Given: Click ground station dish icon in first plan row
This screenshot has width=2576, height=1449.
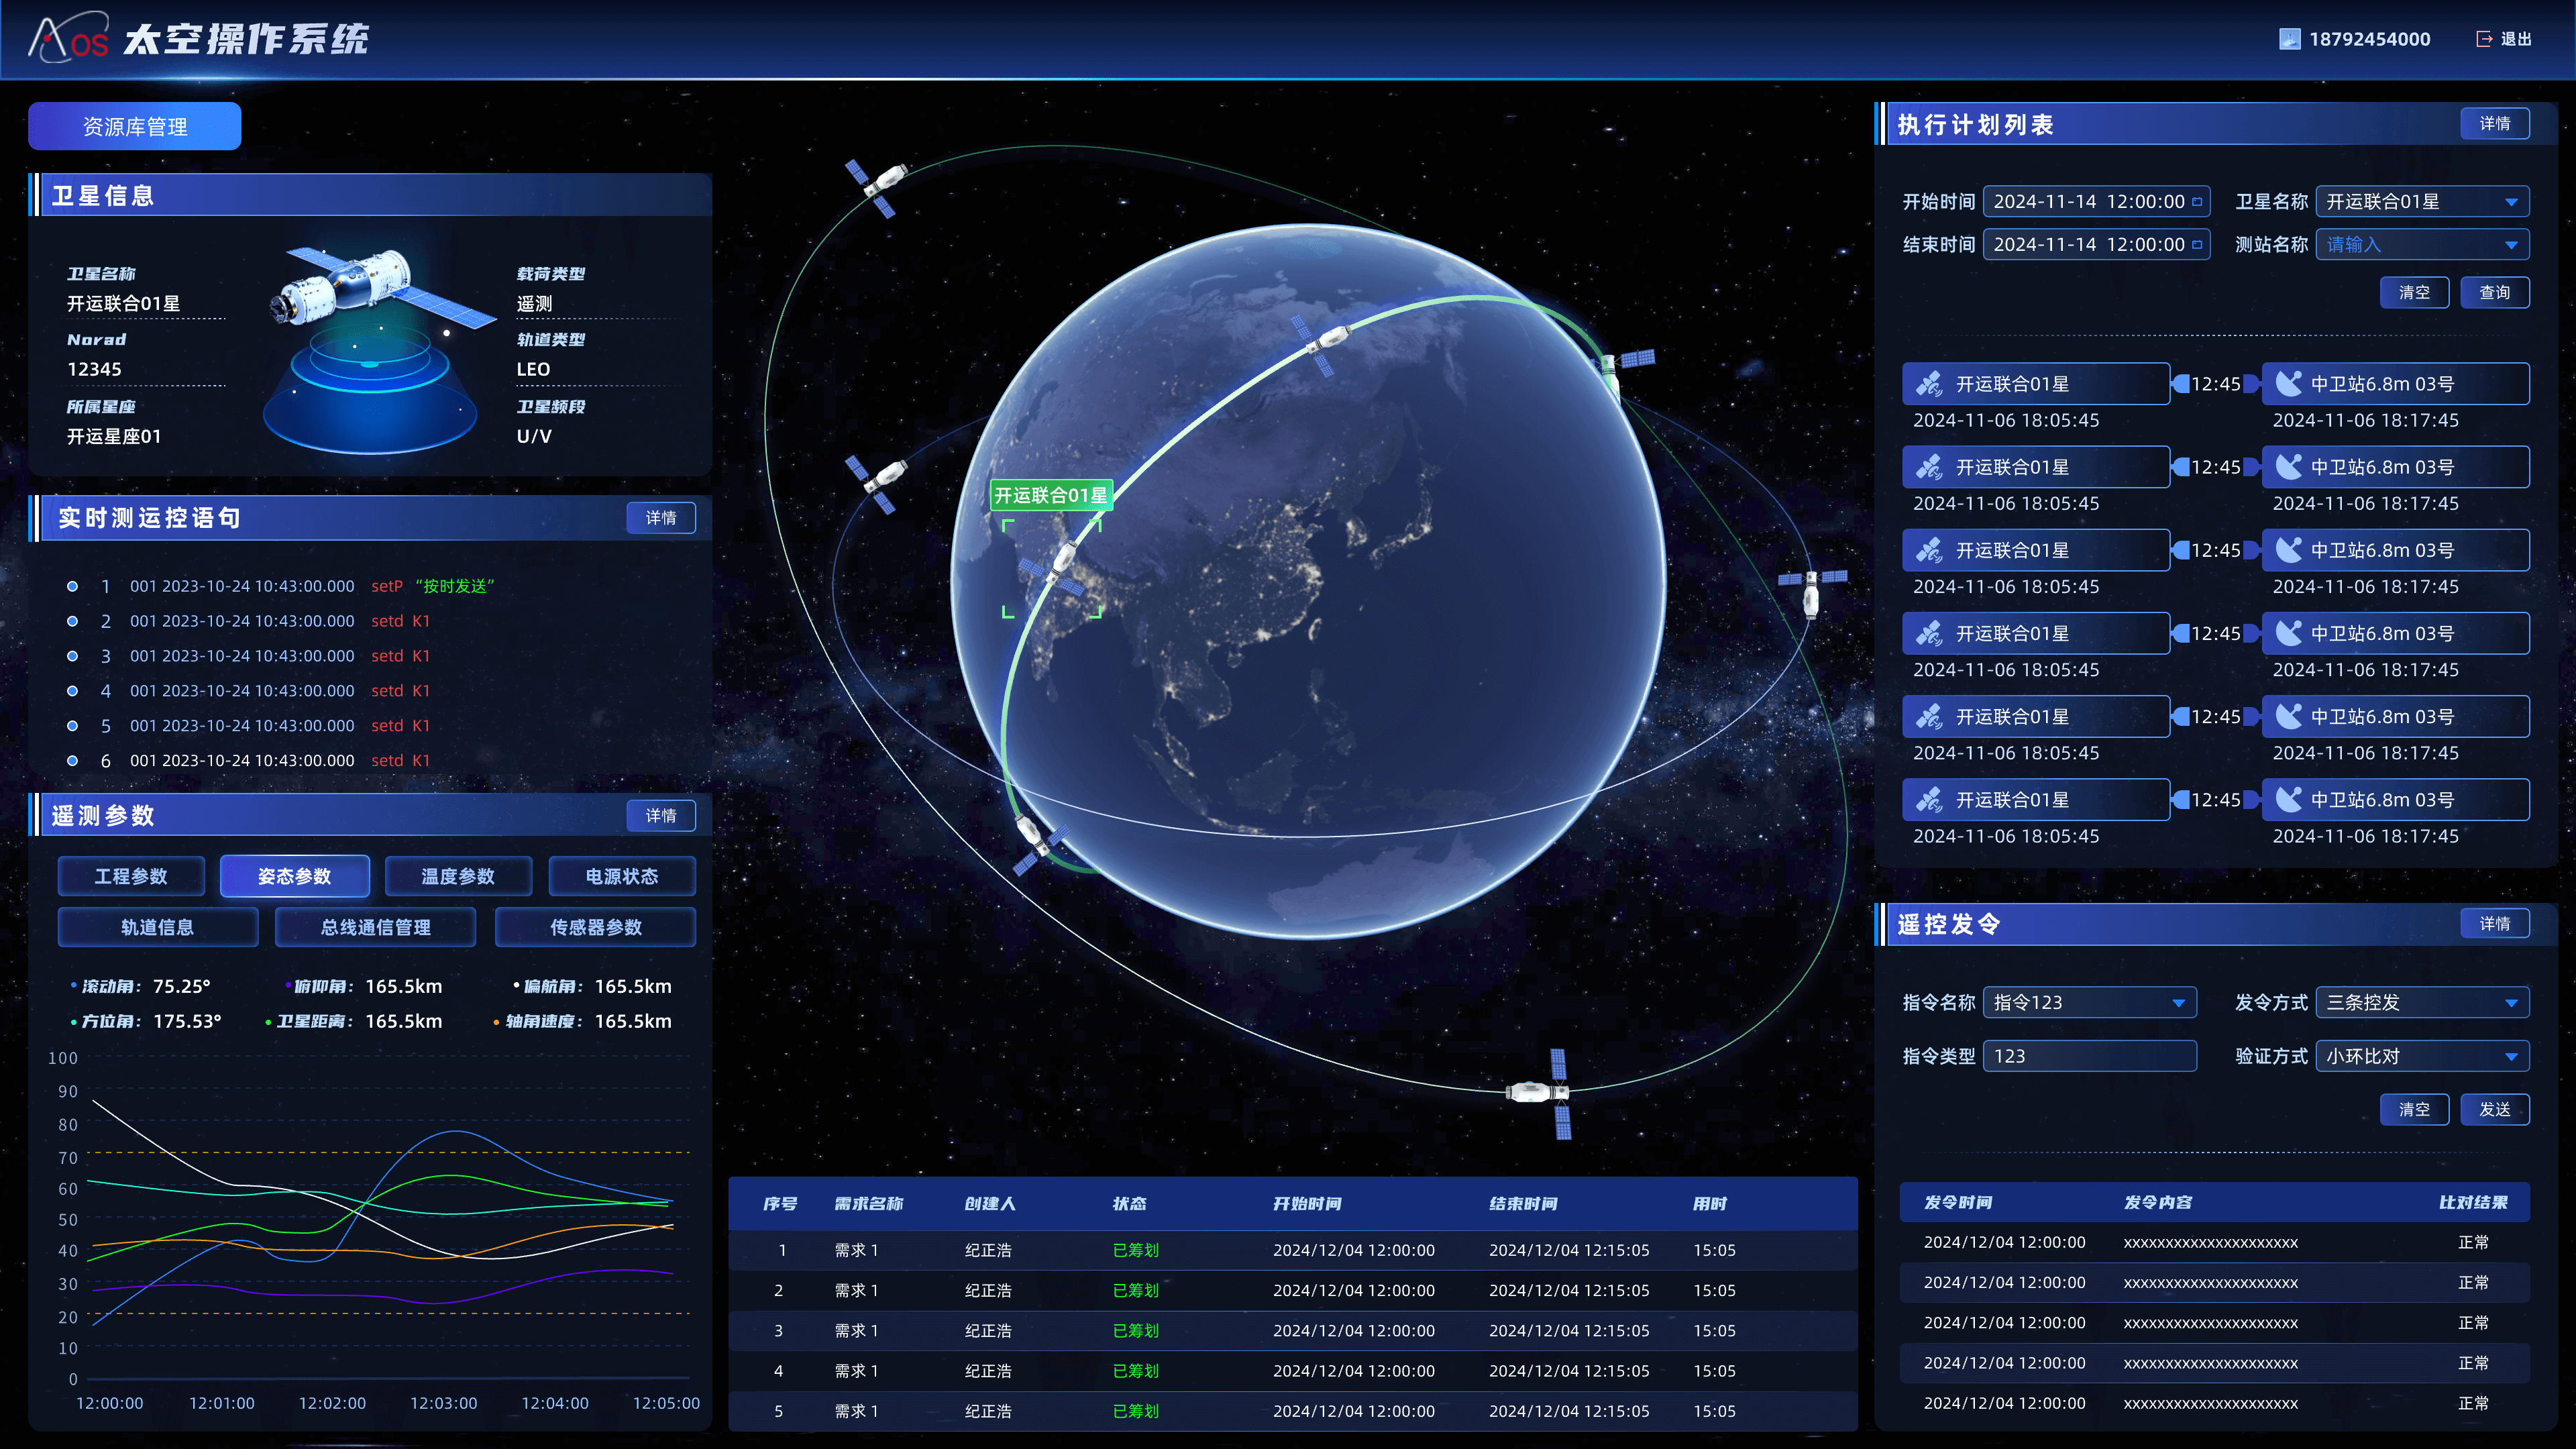Looking at the screenshot, I should pos(2288,384).
